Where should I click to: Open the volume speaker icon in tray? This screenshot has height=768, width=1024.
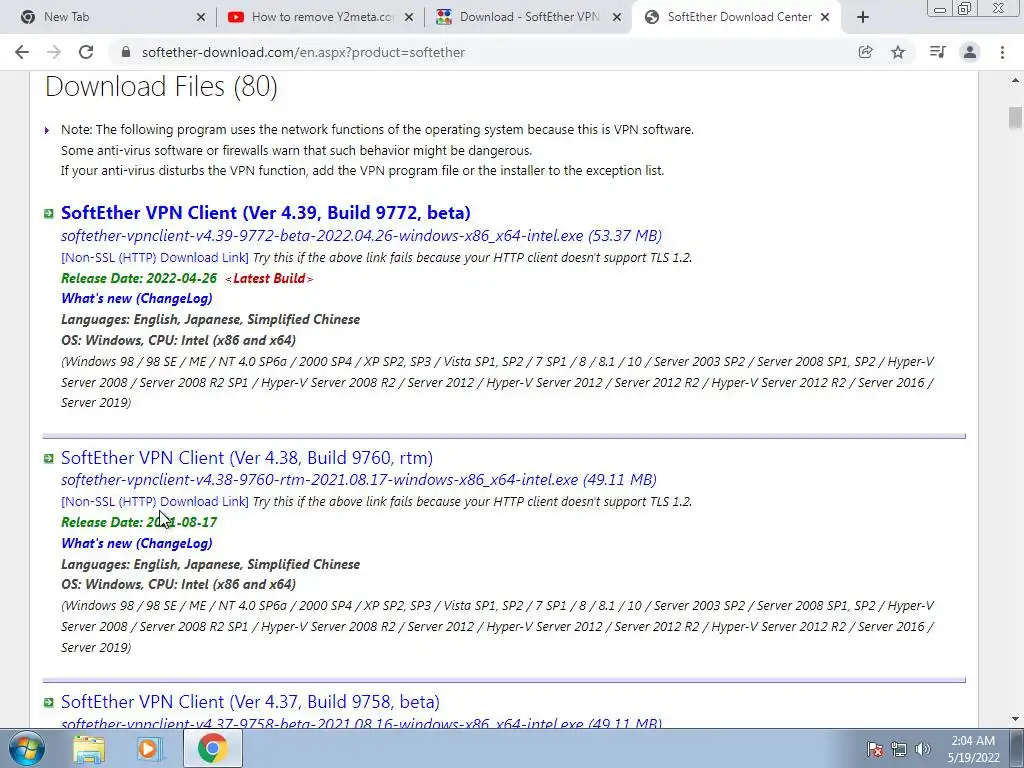coord(923,749)
